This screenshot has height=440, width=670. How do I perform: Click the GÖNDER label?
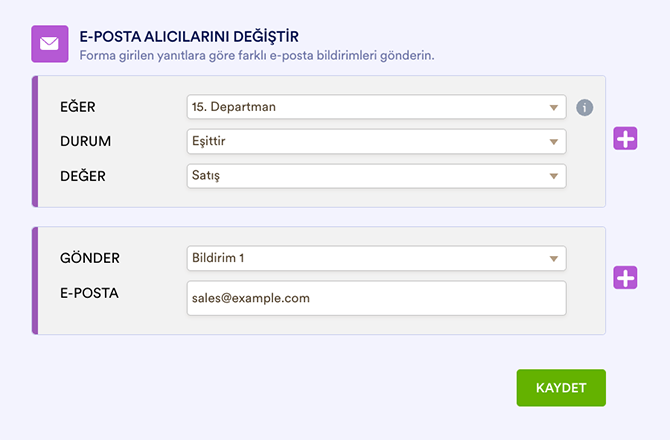[x=90, y=258]
